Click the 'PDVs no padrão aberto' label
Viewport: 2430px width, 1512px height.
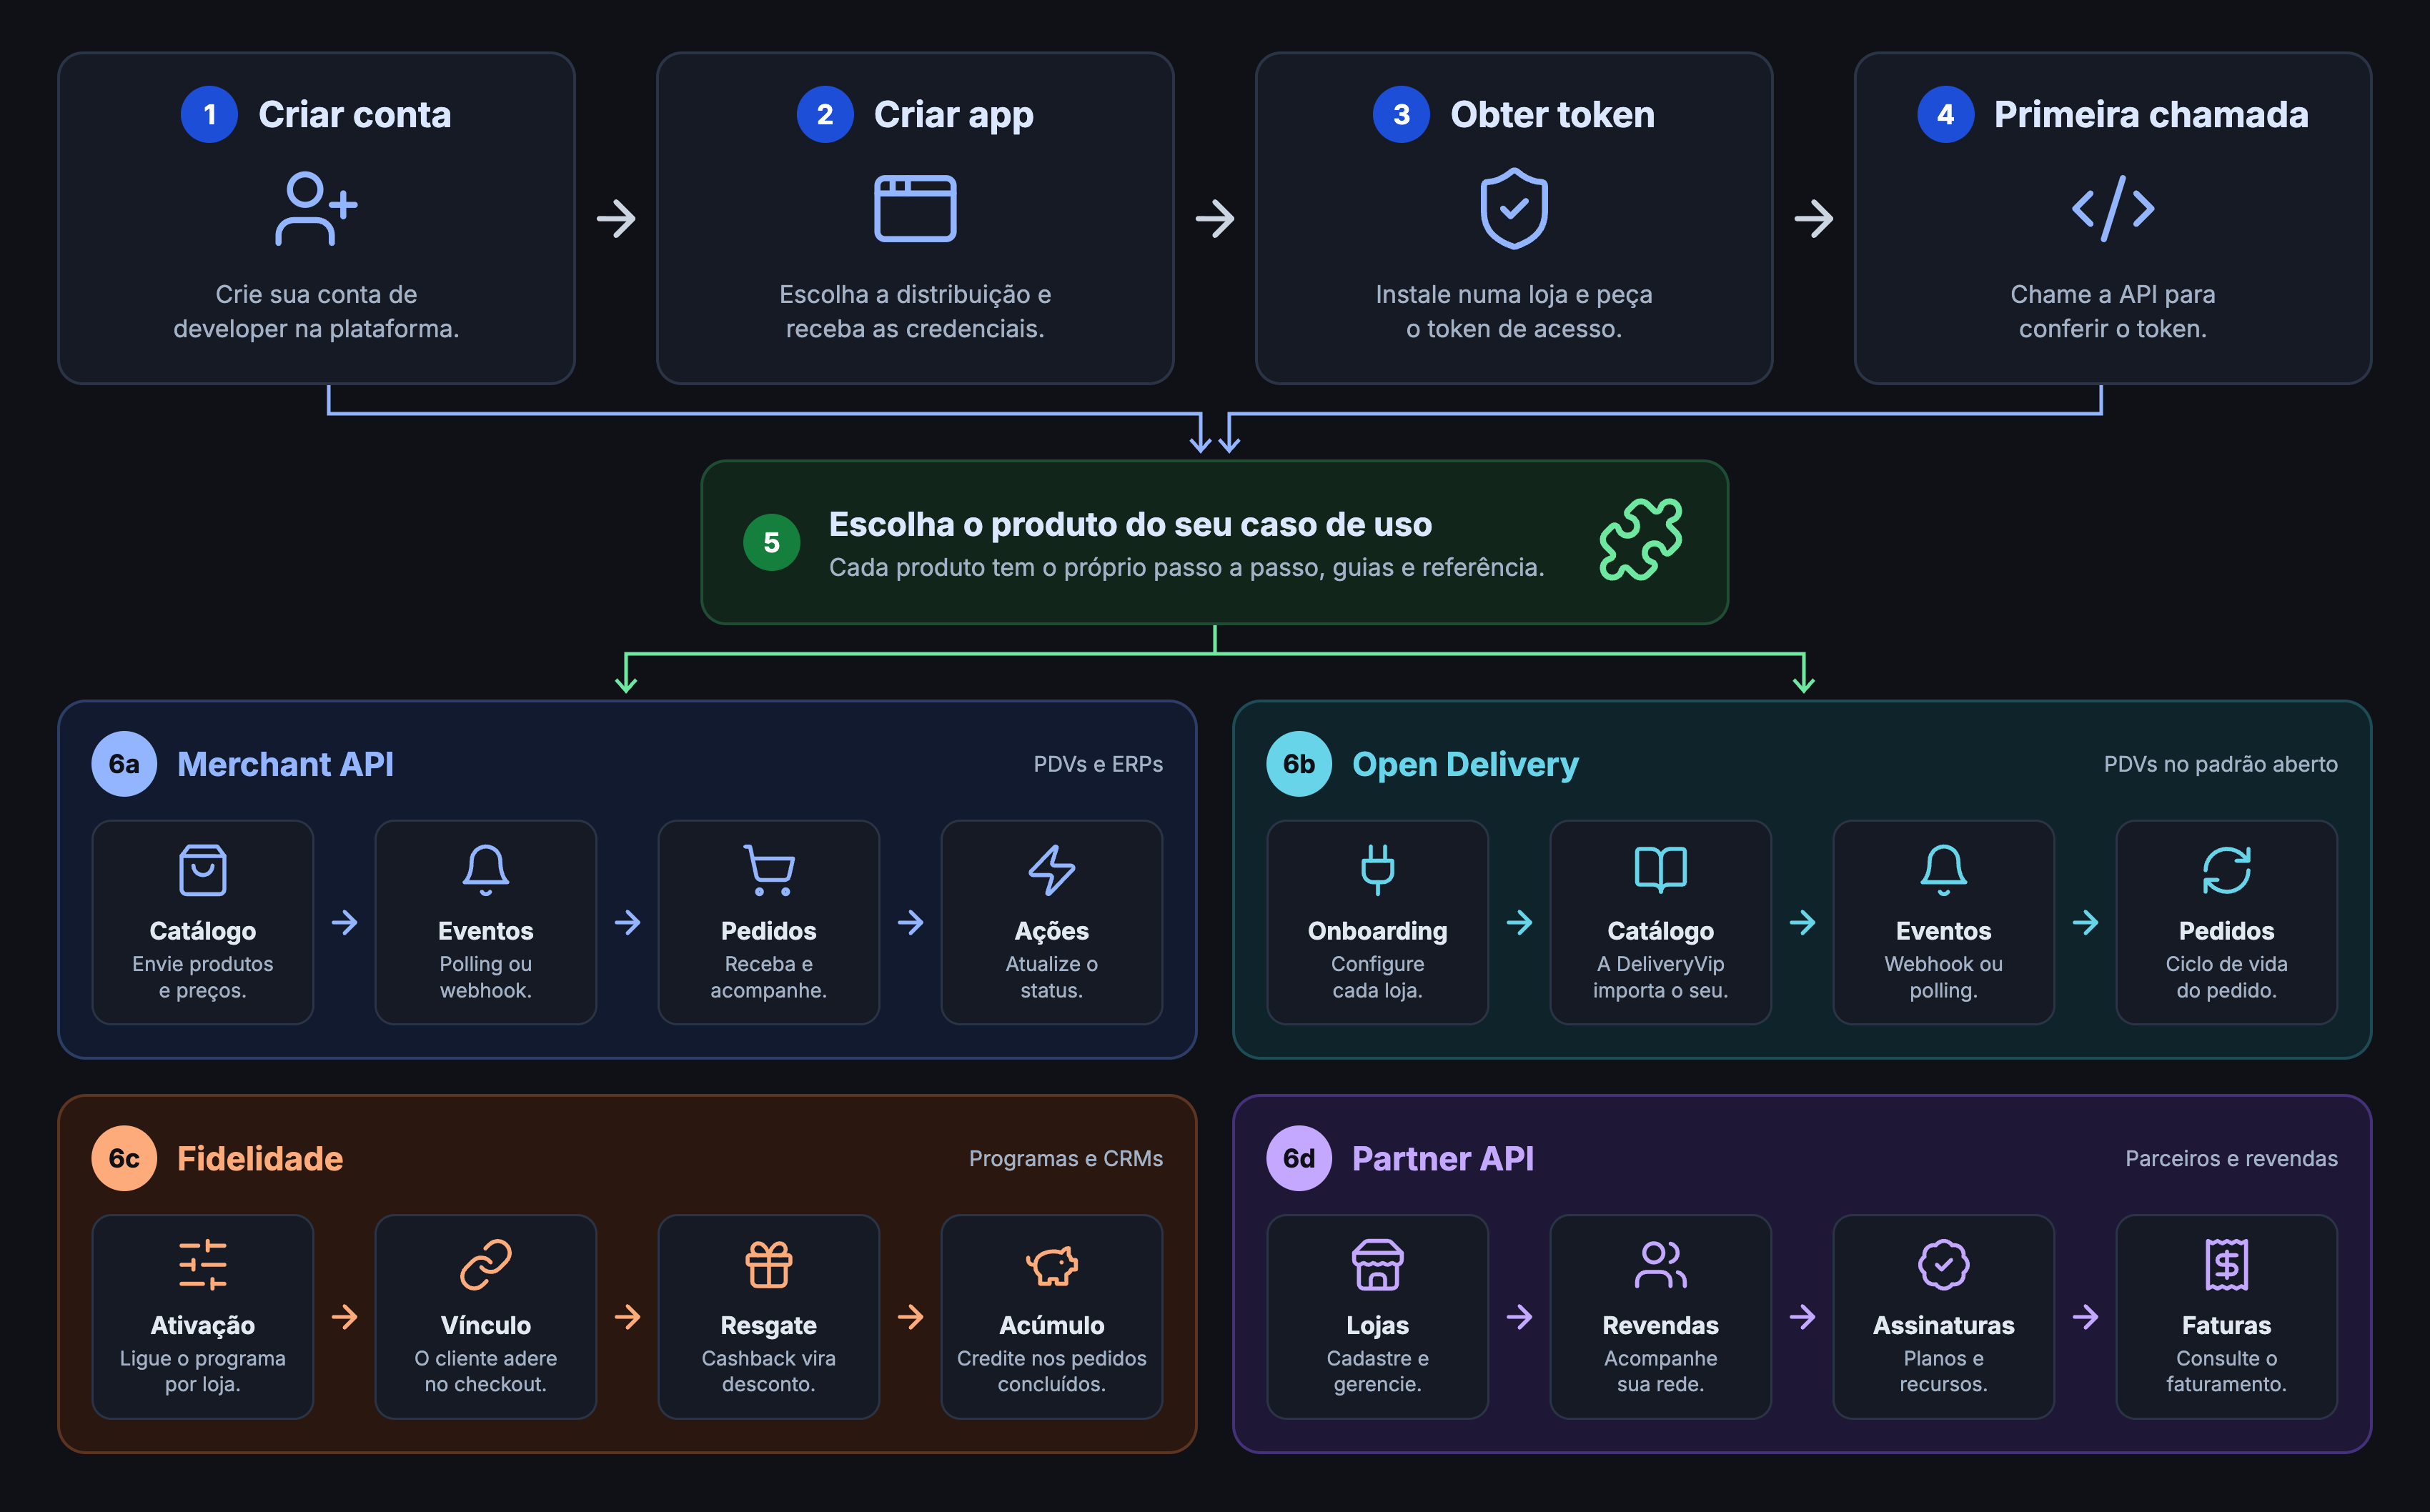[x=2221, y=764]
